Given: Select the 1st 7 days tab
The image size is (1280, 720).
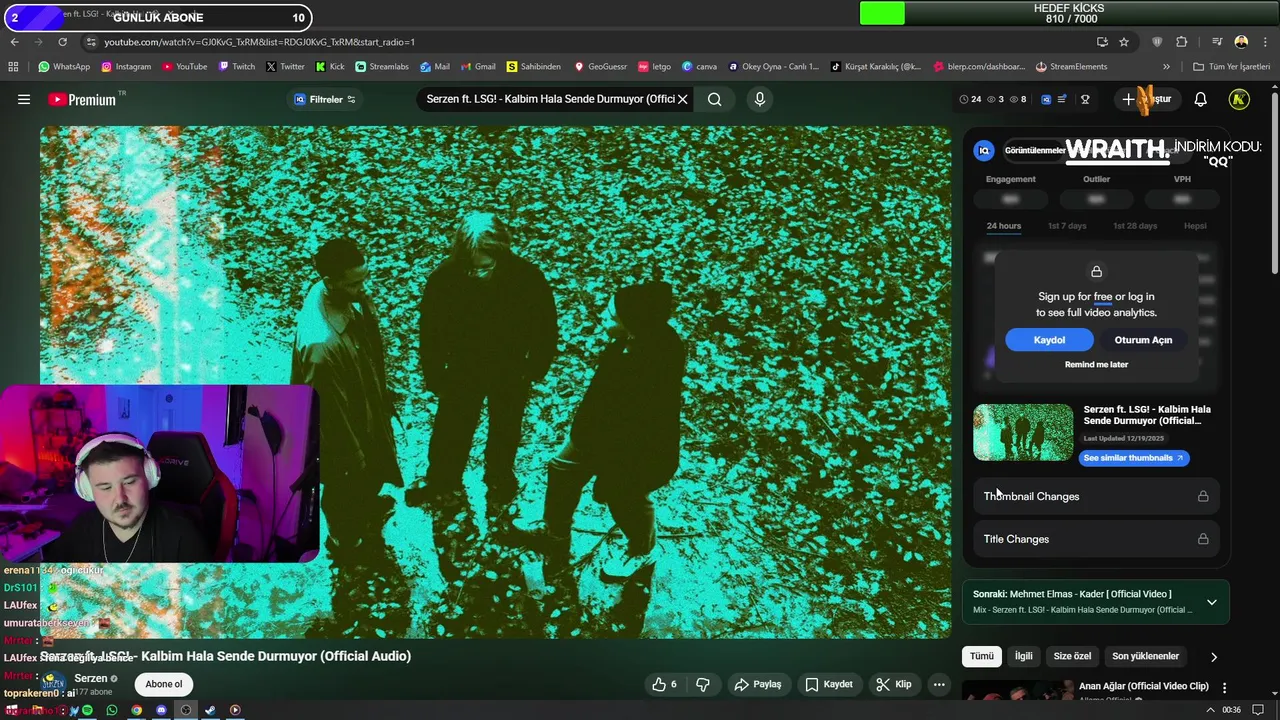Looking at the screenshot, I should click(x=1067, y=226).
